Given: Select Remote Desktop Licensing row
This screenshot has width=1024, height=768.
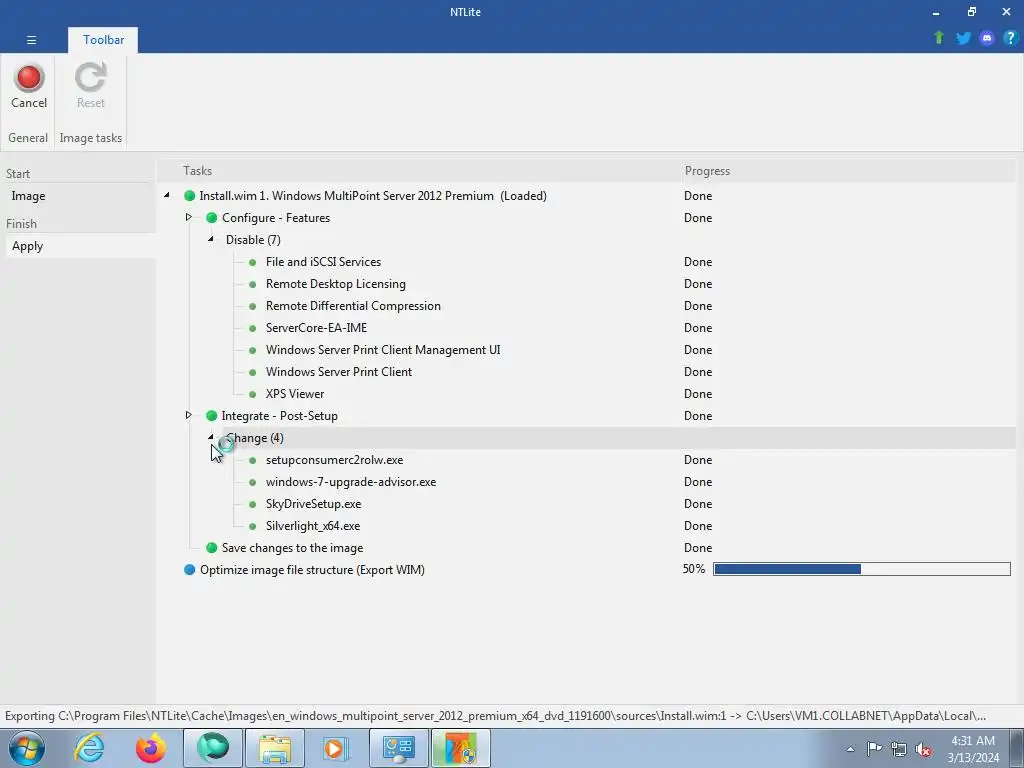Looking at the screenshot, I should coord(336,284).
